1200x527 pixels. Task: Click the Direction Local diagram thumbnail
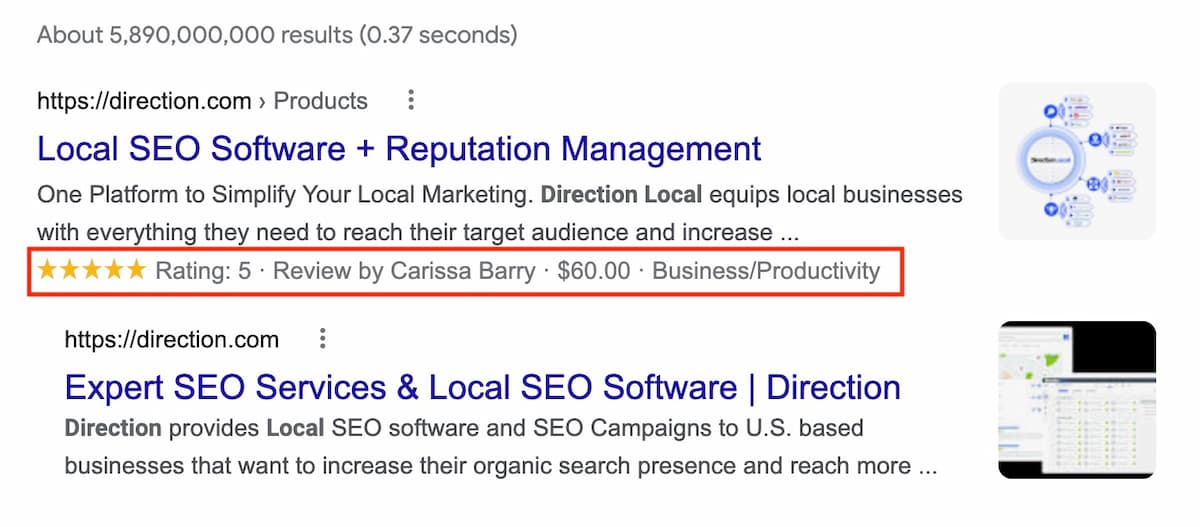tap(1077, 161)
